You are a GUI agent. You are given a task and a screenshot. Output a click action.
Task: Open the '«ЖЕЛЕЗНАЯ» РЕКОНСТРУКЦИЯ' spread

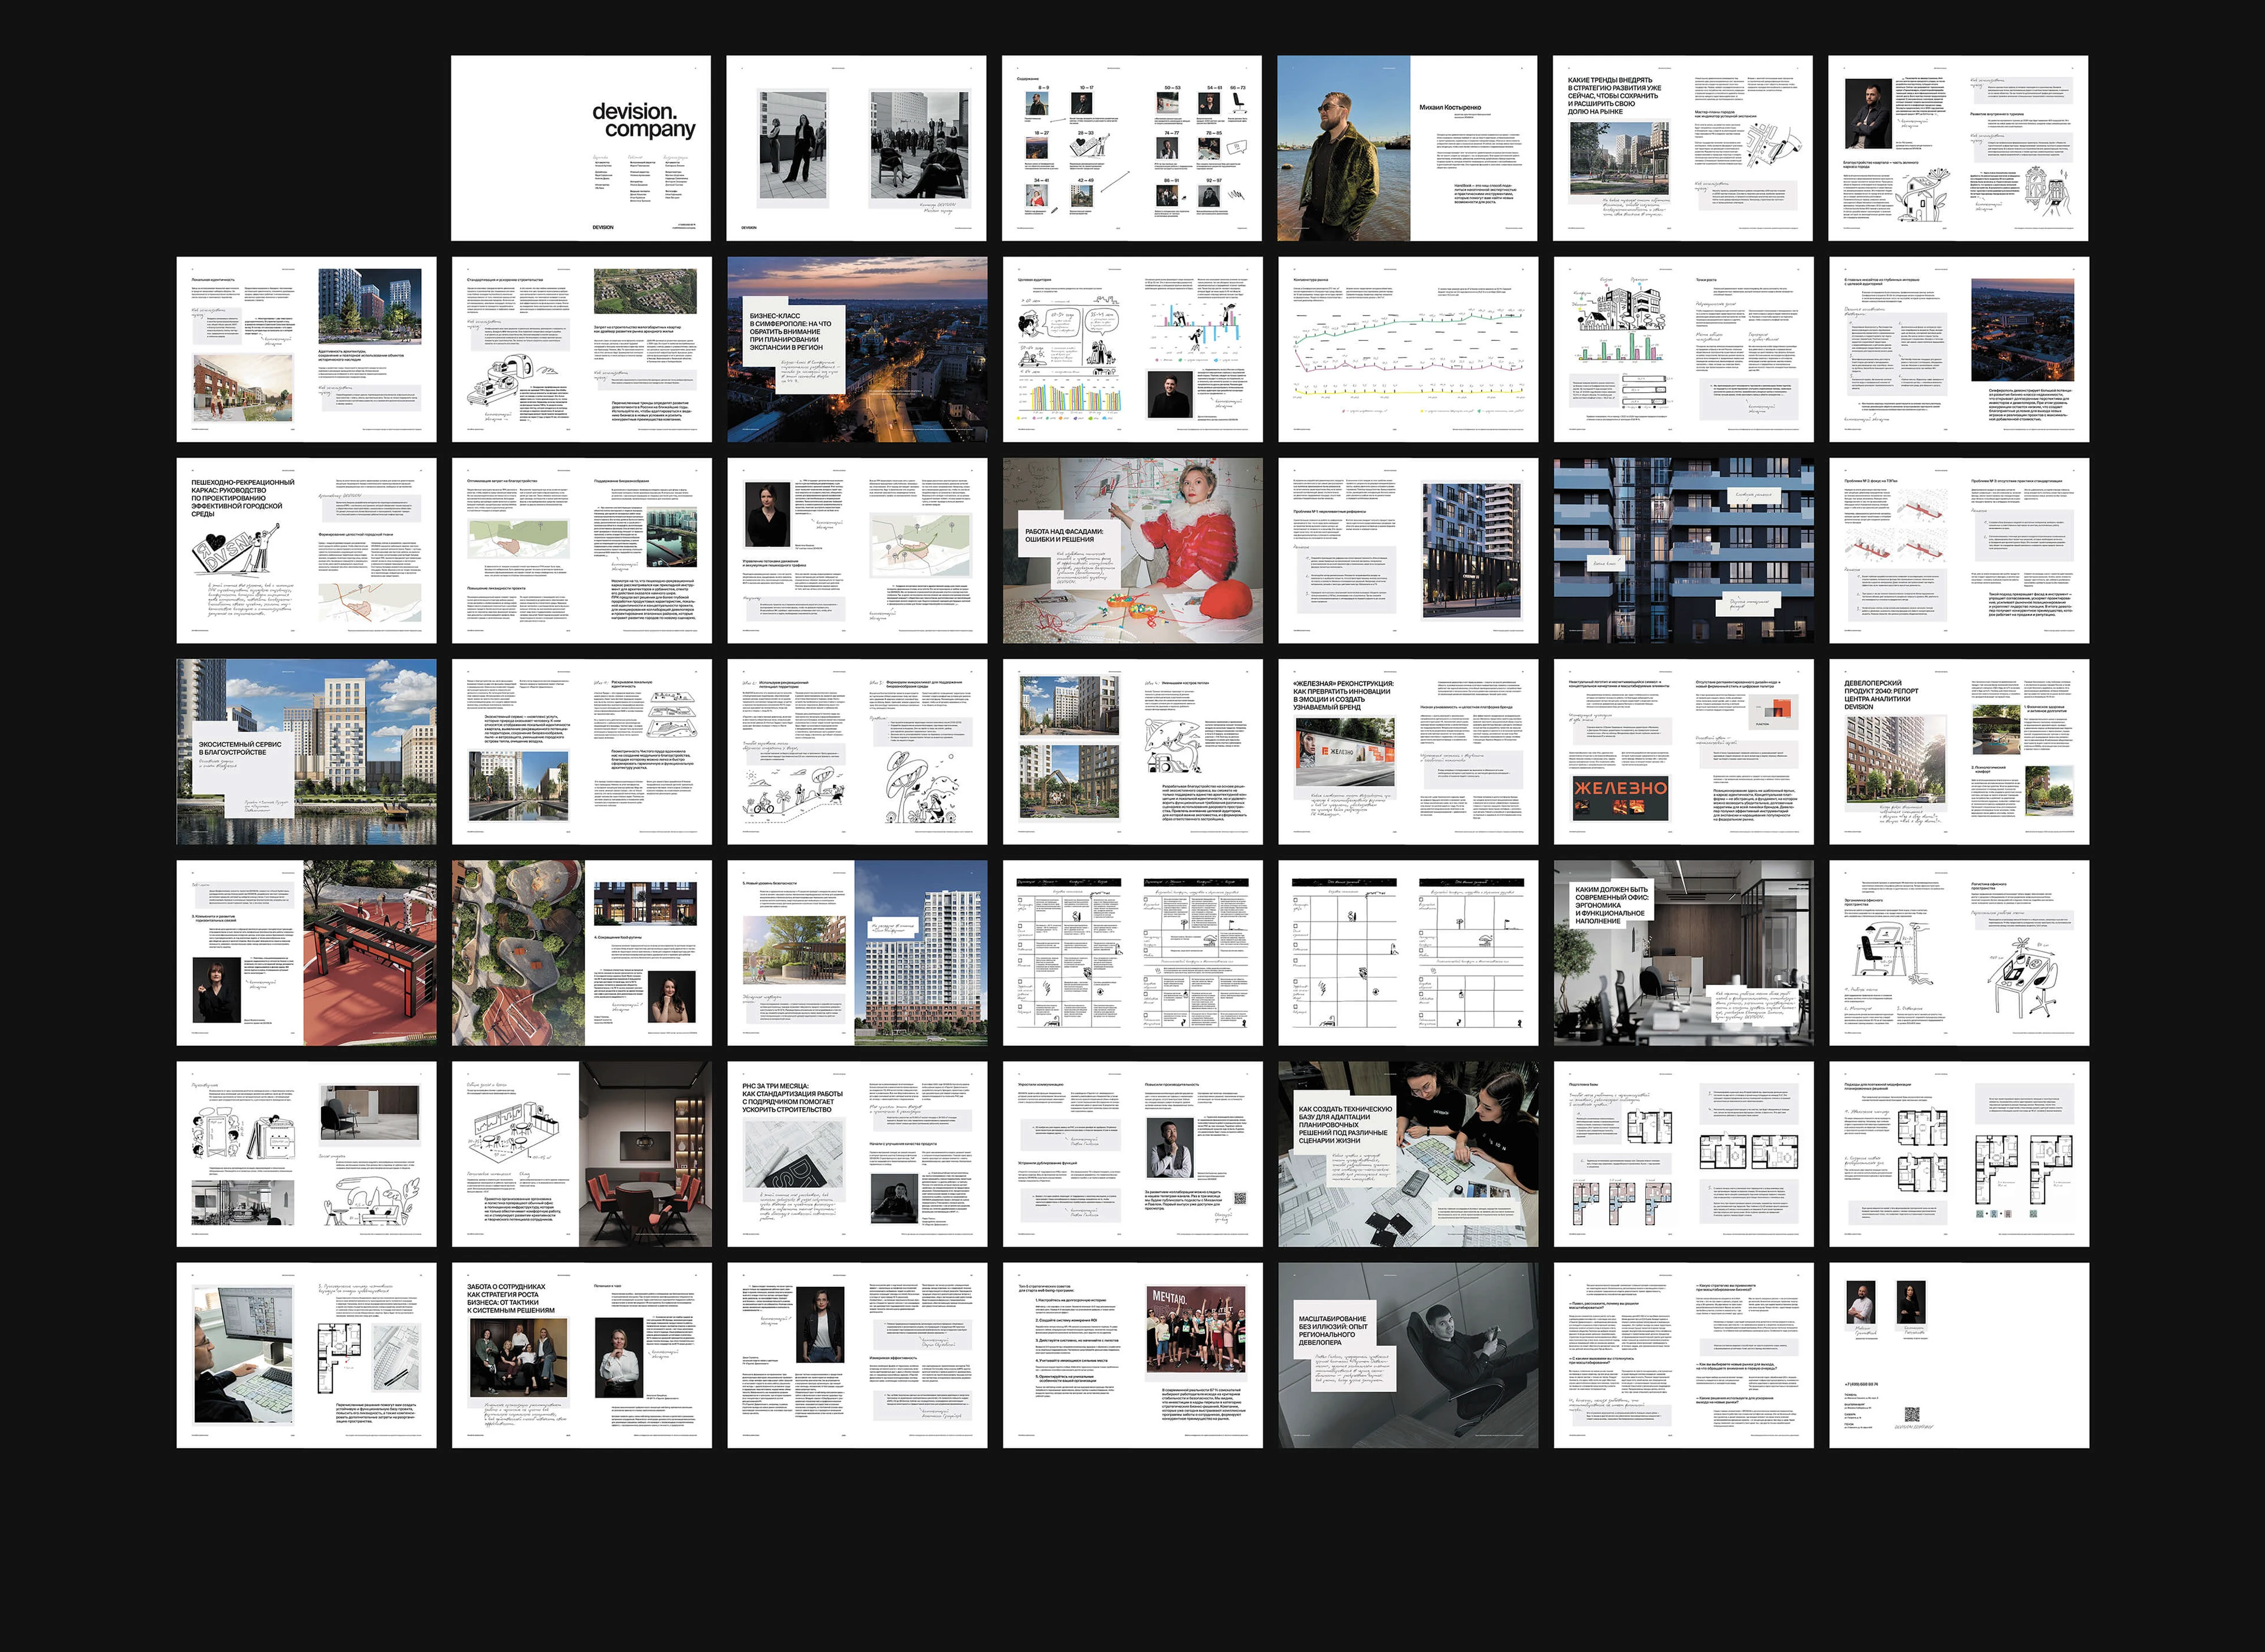[1408, 752]
